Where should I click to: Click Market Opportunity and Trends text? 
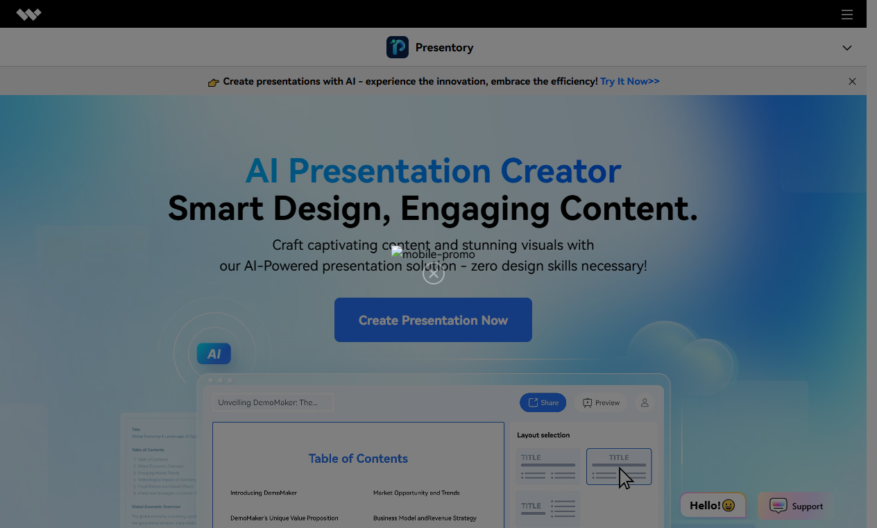(416, 493)
